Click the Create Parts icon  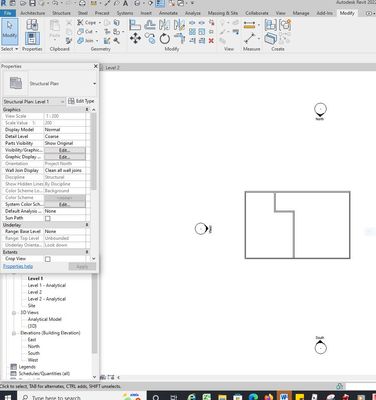click(270, 39)
